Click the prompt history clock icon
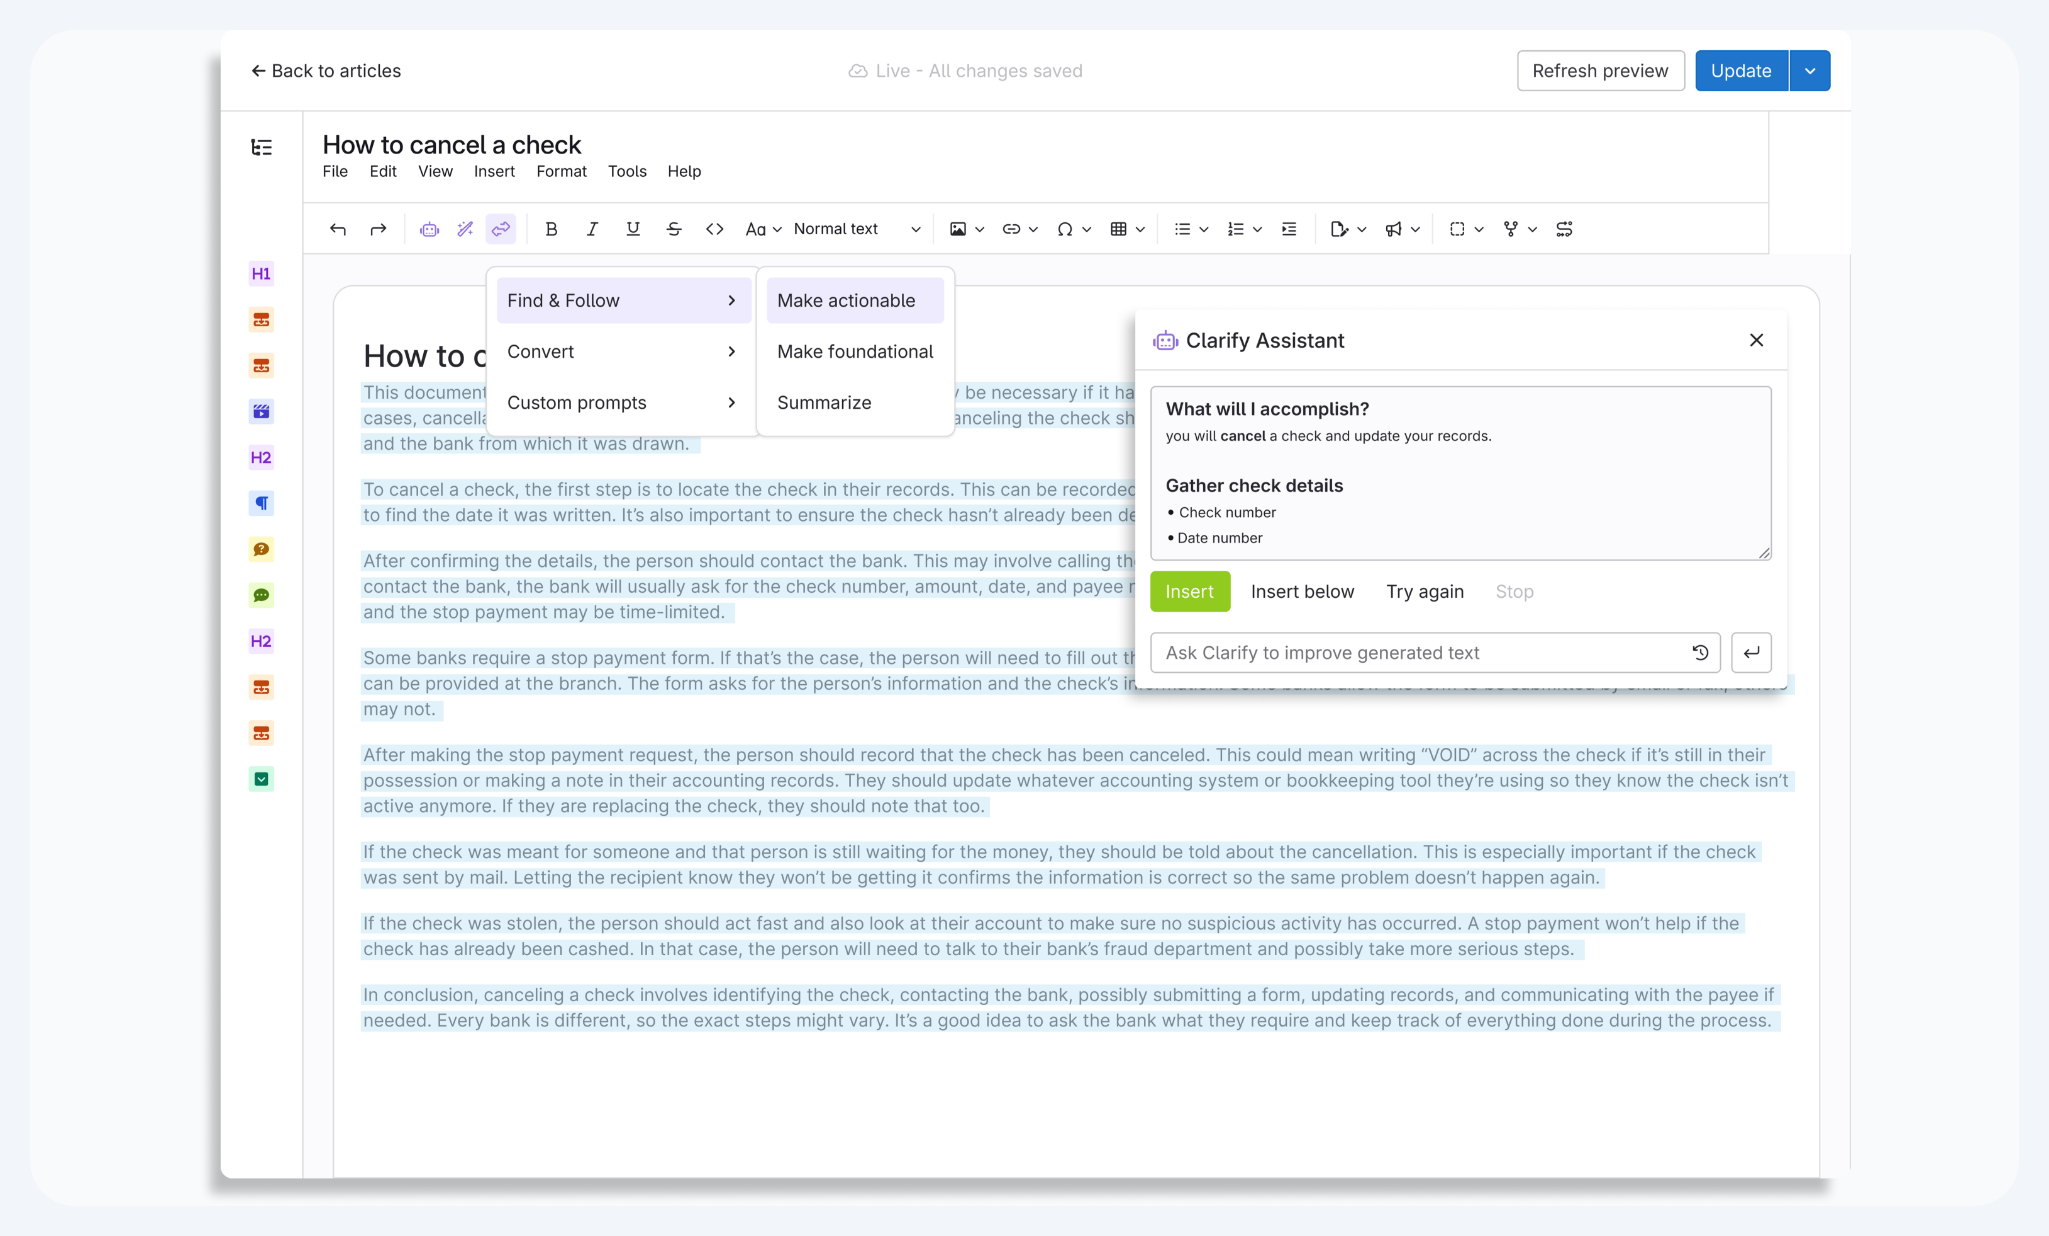The height and width of the screenshot is (1236, 2049). tap(1700, 653)
